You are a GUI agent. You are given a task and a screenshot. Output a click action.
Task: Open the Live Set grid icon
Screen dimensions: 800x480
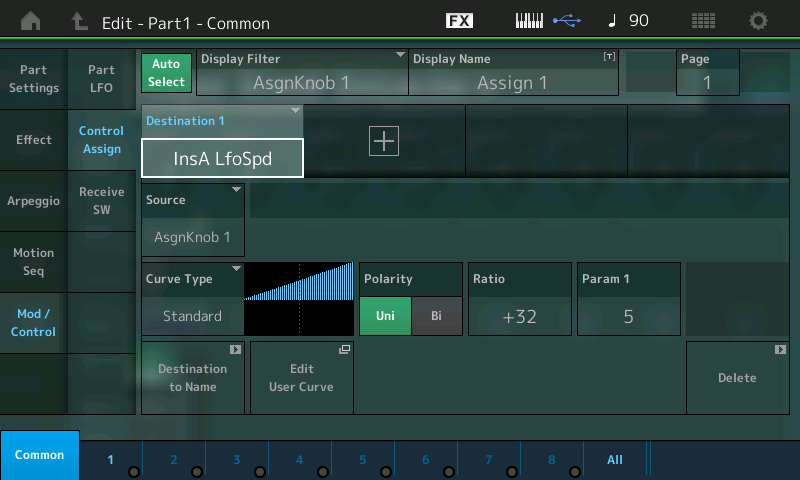(x=703, y=21)
